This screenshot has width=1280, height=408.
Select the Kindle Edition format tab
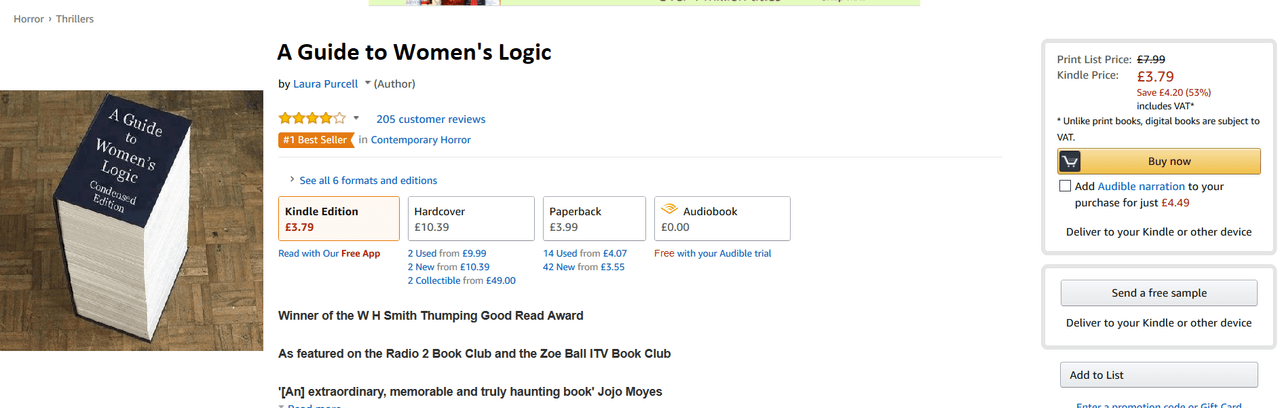tap(339, 219)
